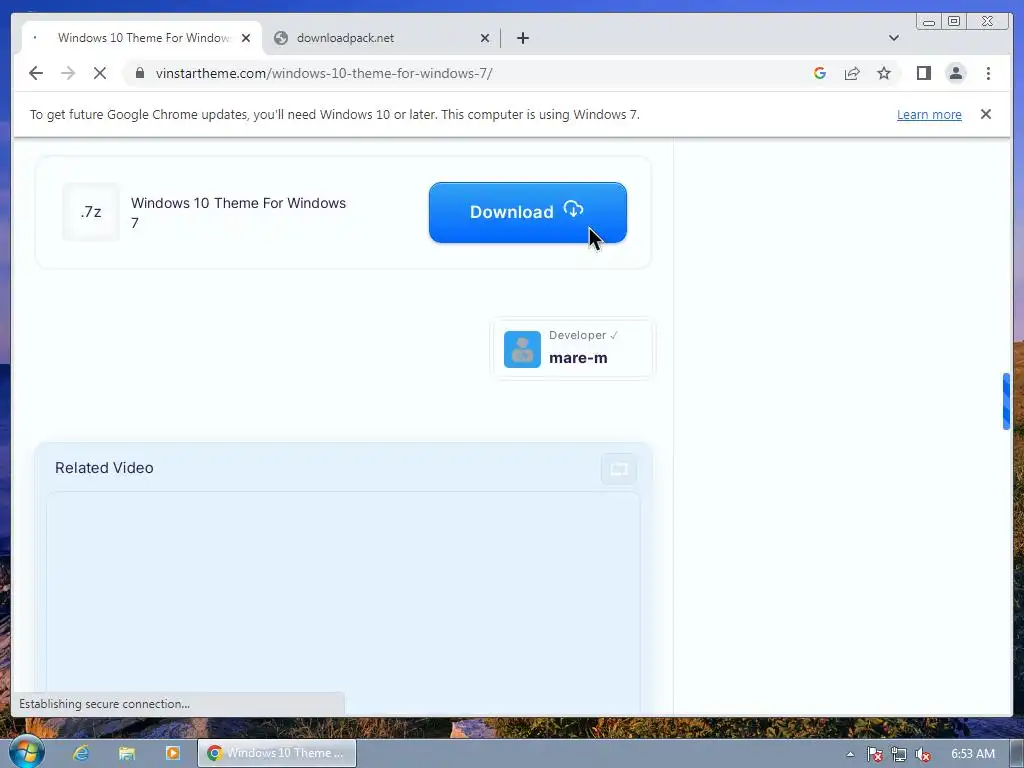Open Learn more link

(929, 115)
